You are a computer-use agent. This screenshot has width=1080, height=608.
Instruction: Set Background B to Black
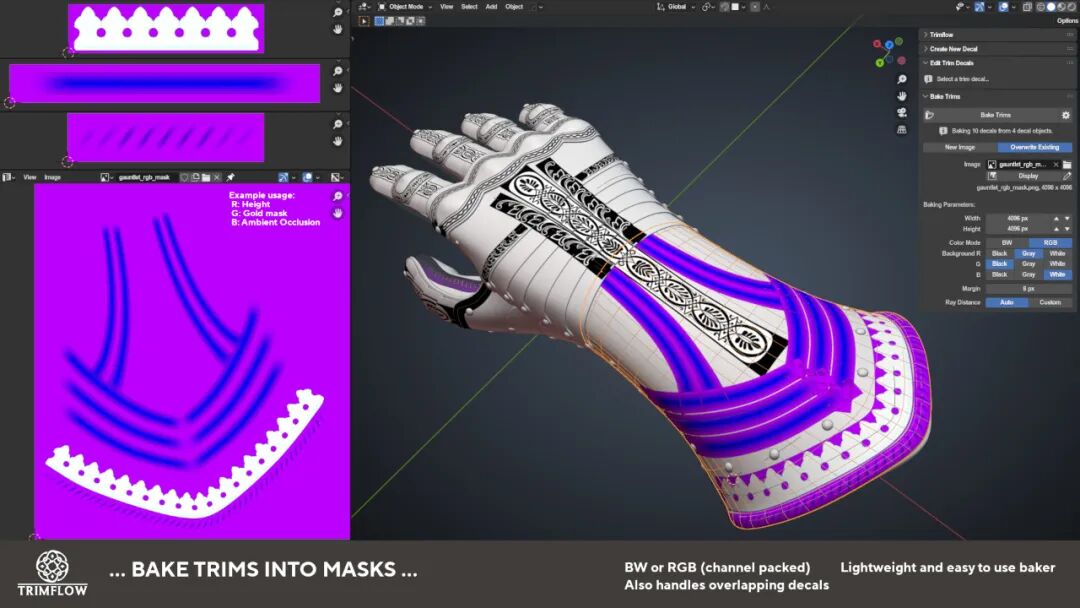click(x=999, y=275)
